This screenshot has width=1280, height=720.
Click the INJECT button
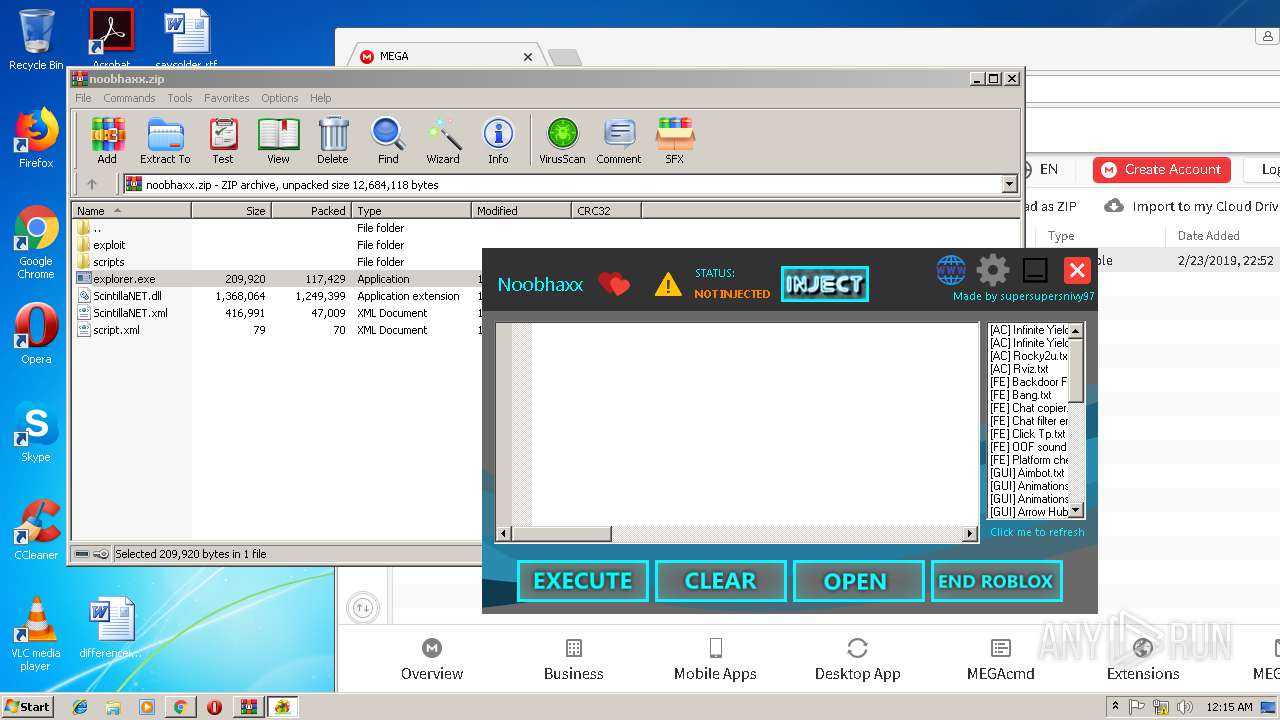coord(825,284)
